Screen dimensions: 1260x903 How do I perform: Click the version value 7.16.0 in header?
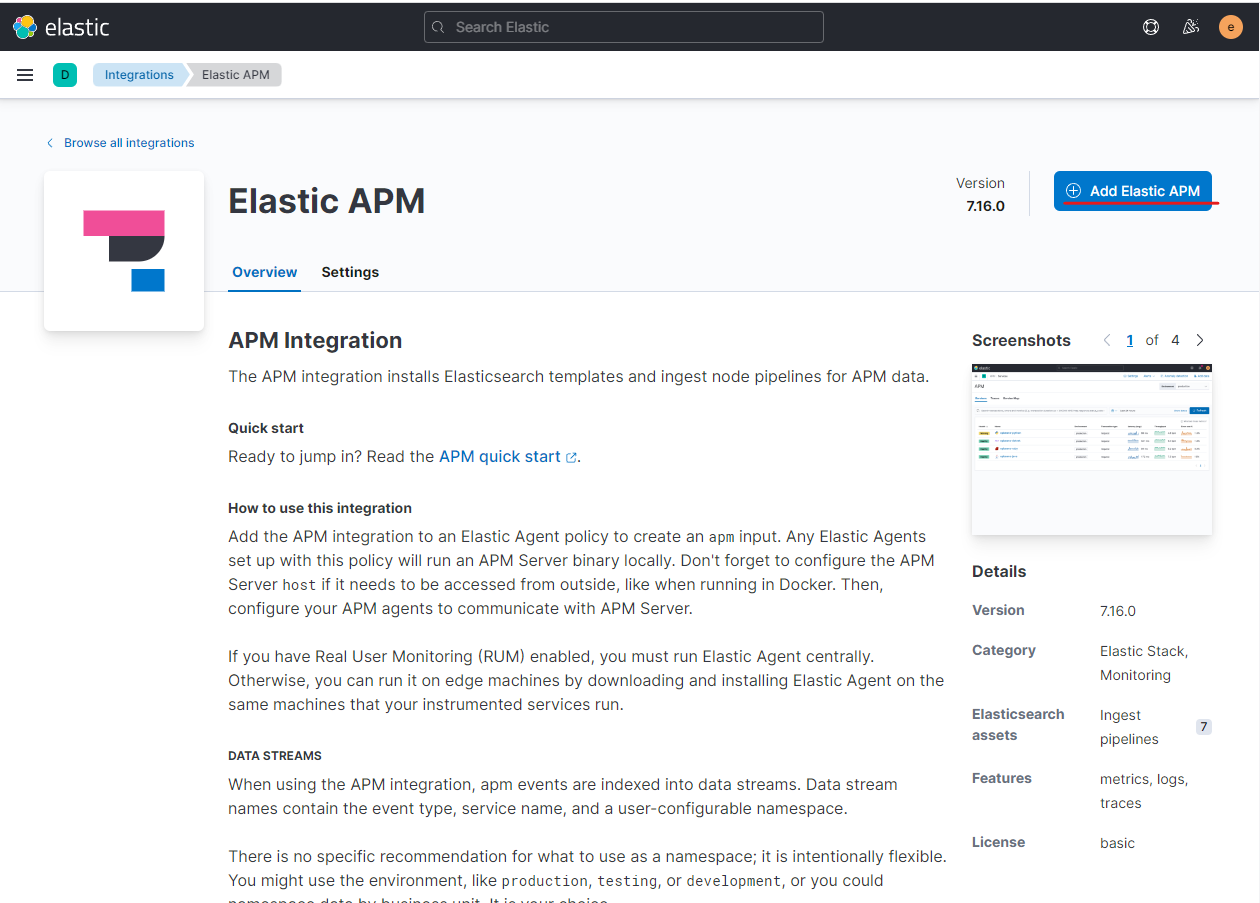tap(985, 206)
